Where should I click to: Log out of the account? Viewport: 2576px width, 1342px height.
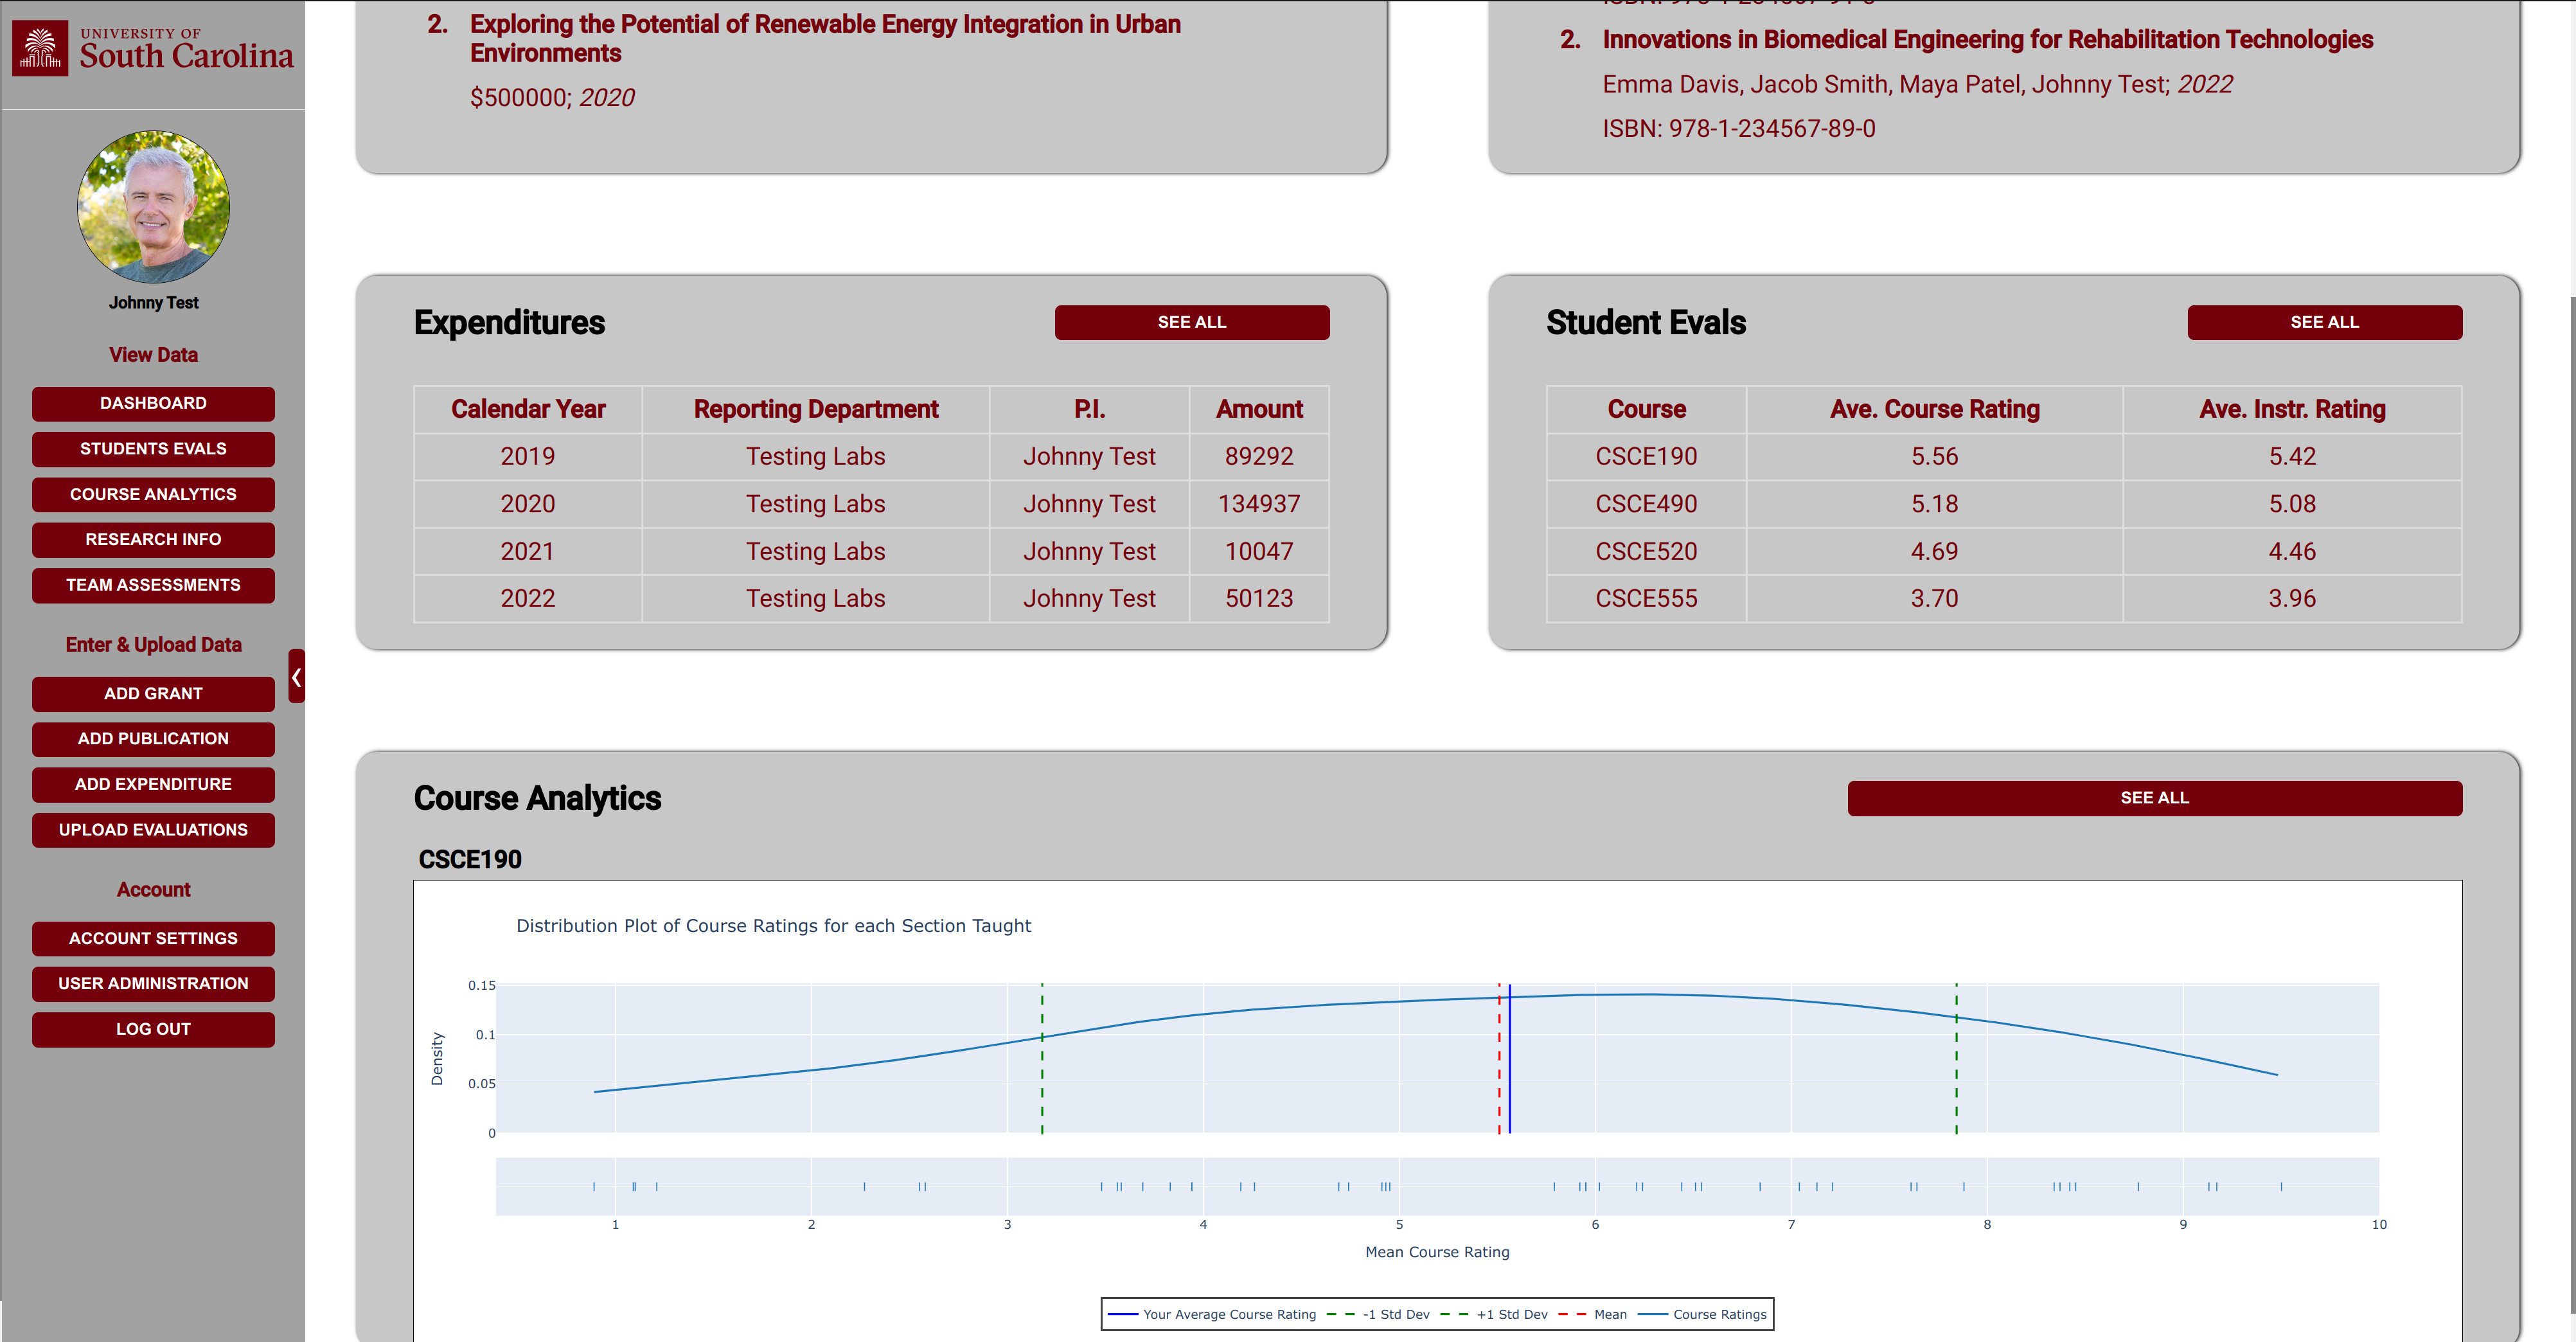pyautogui.click(x=152, y=1028)
